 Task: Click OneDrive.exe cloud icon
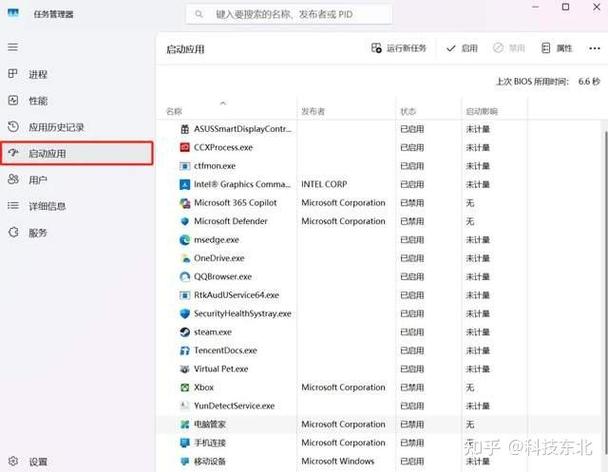pos(185,258)
